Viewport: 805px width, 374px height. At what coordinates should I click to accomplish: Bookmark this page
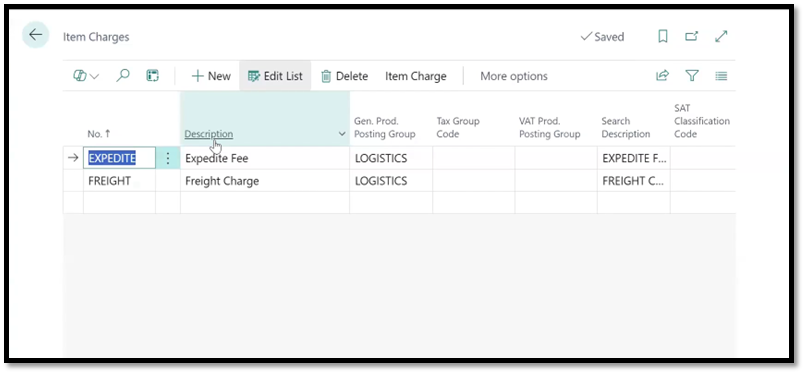[x=663, y=36]
